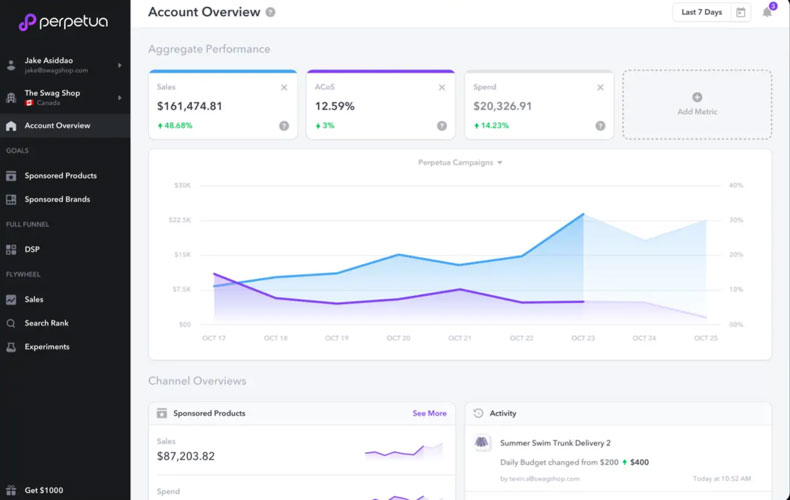Open Experiments in sidebar
The height and width of the screenshot is (500, 790).
point(47,347)
